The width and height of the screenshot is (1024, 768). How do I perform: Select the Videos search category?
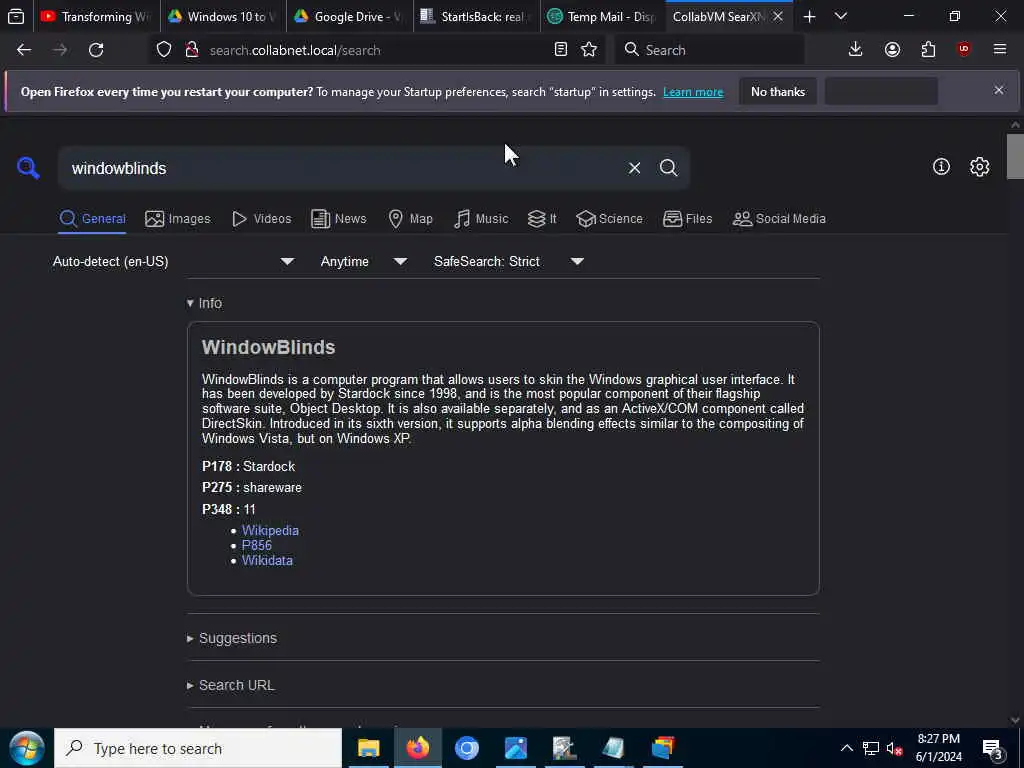coord(262,219)
